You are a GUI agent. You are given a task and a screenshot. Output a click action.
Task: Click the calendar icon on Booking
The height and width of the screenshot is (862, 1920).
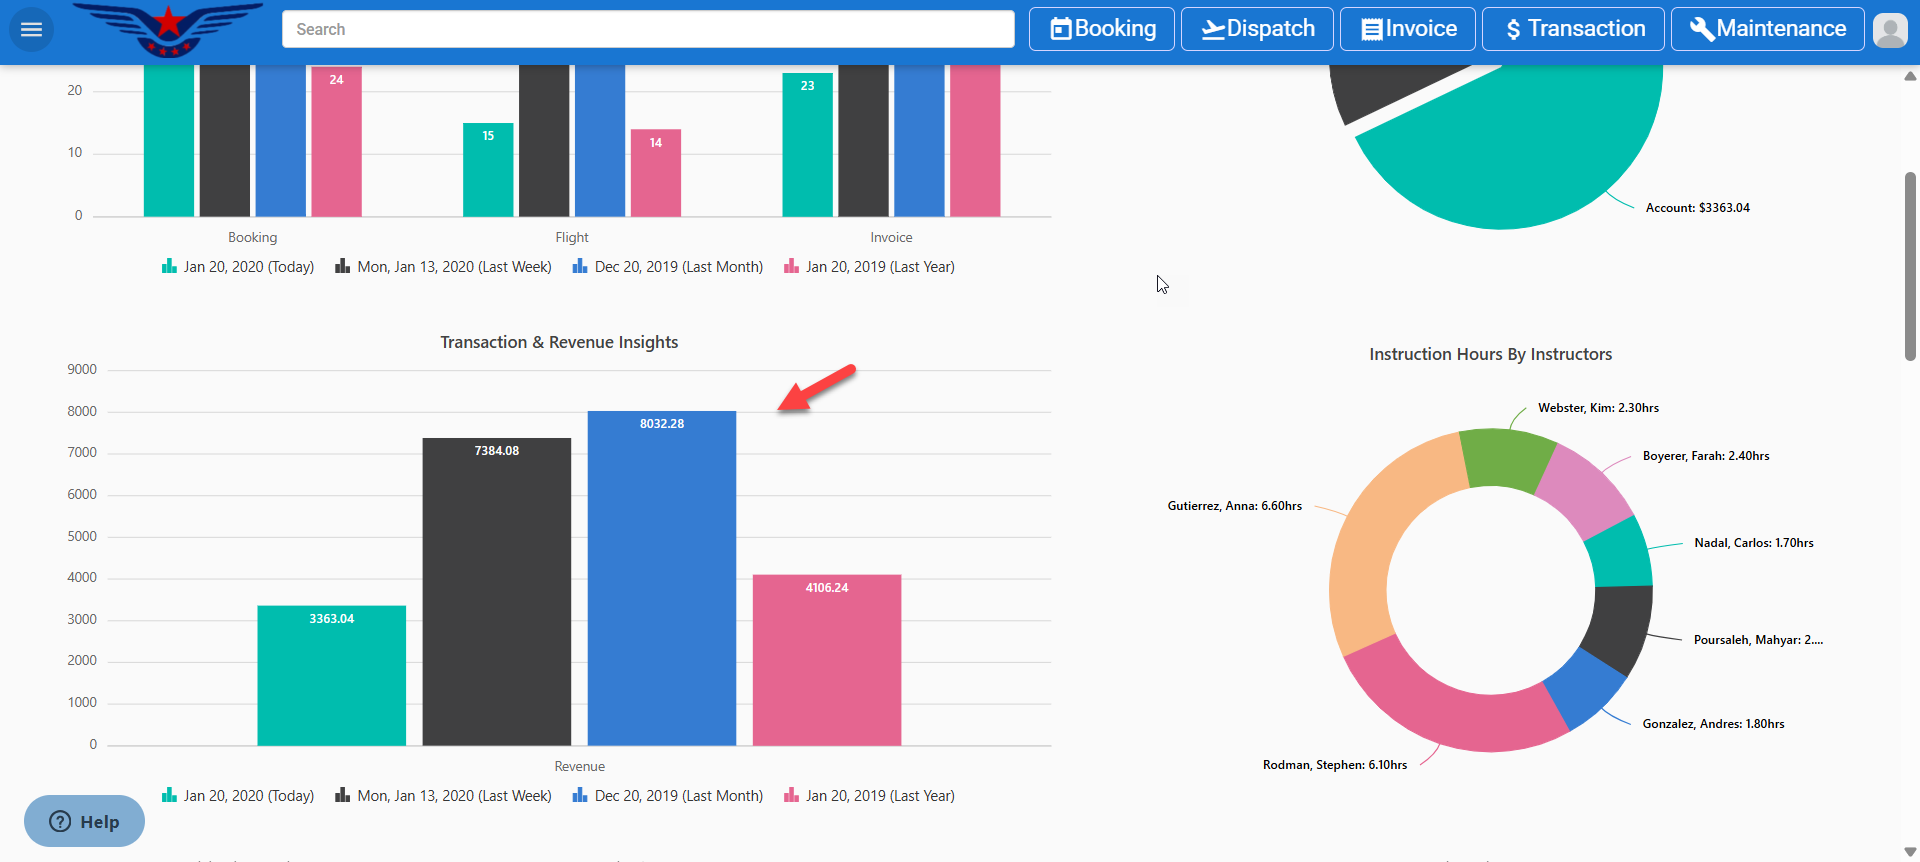tap(1060, 30)
